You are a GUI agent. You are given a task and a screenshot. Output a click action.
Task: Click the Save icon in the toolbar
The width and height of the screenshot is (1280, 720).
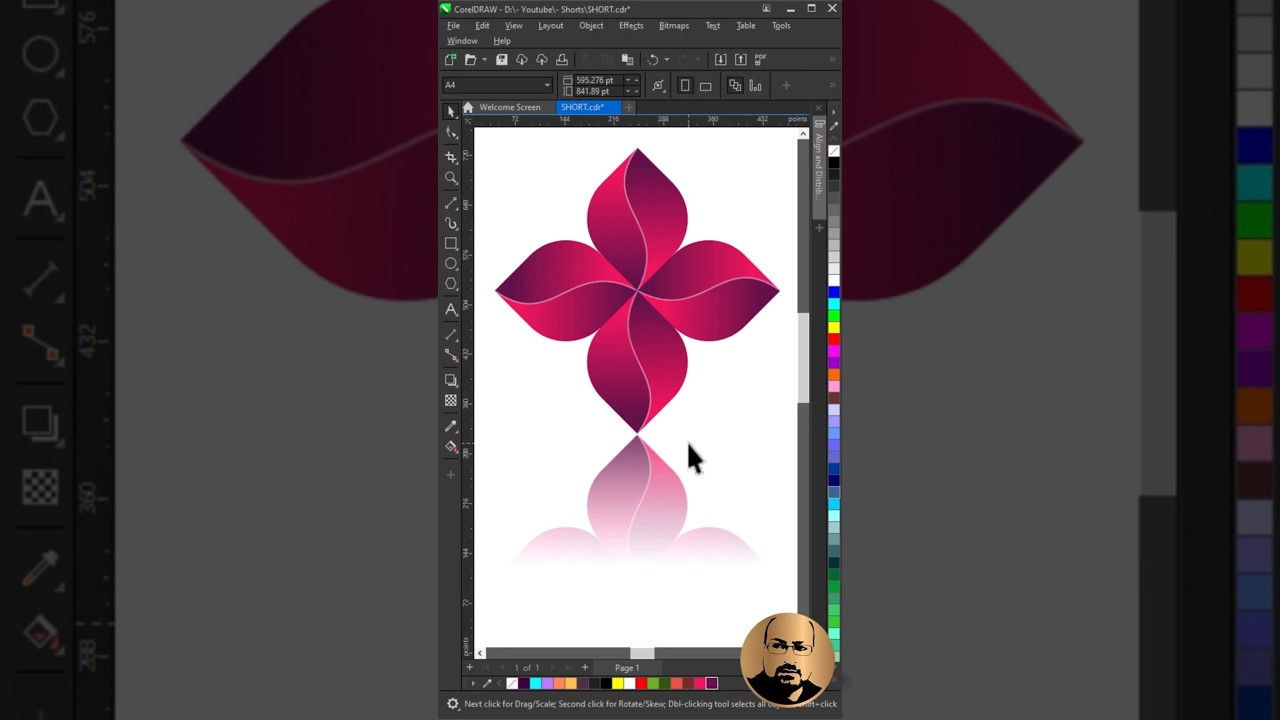tap(502, 60)
